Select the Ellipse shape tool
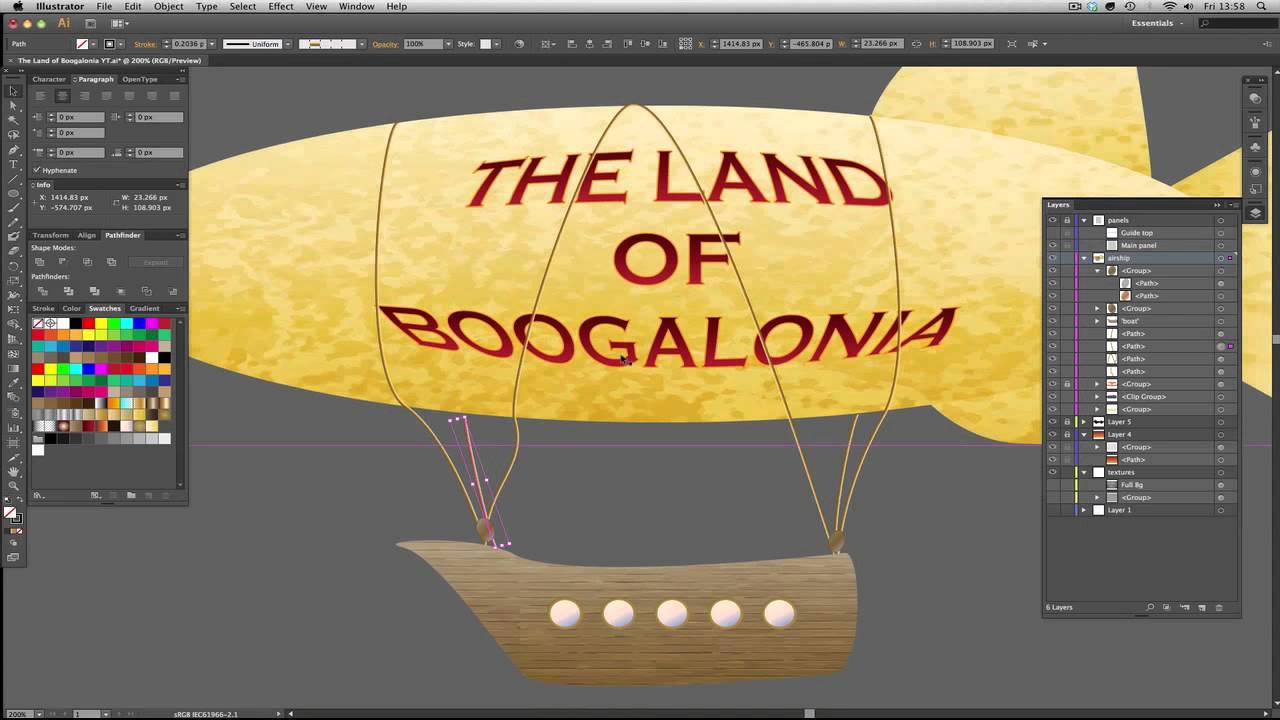 click(x=13, y=193)
